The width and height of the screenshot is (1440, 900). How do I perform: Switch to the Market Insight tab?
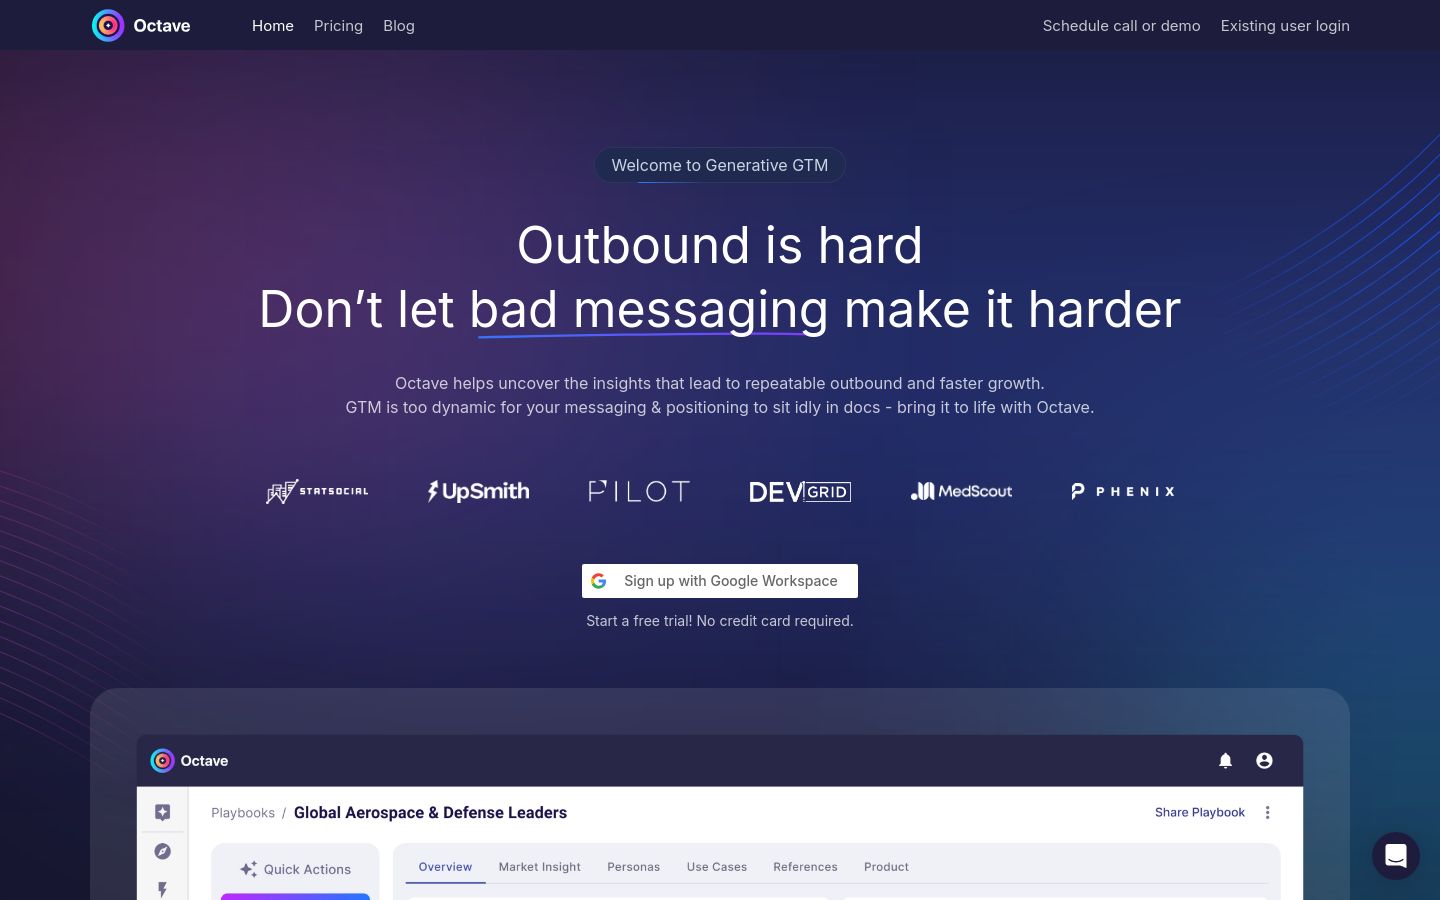(540, 867)
